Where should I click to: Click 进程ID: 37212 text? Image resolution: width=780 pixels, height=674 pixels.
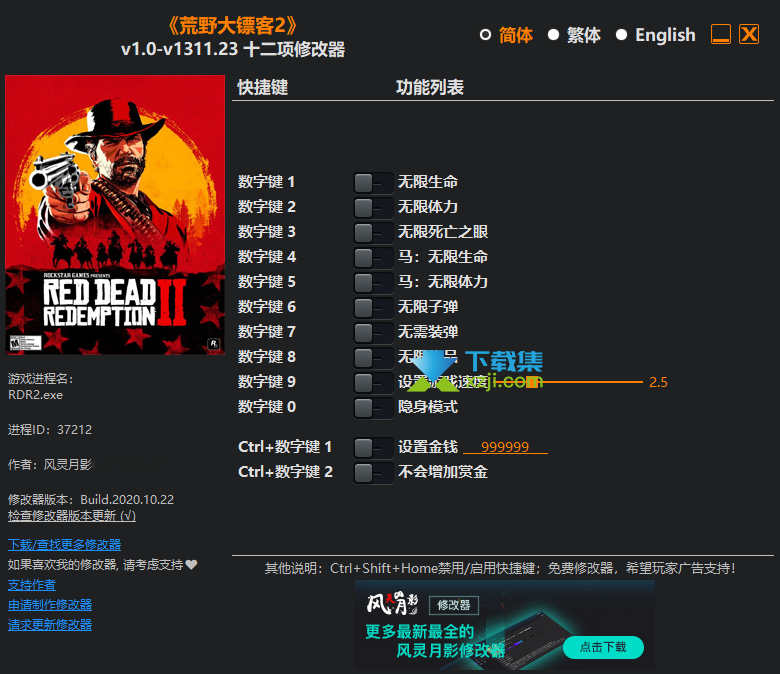tap(50, 430)
